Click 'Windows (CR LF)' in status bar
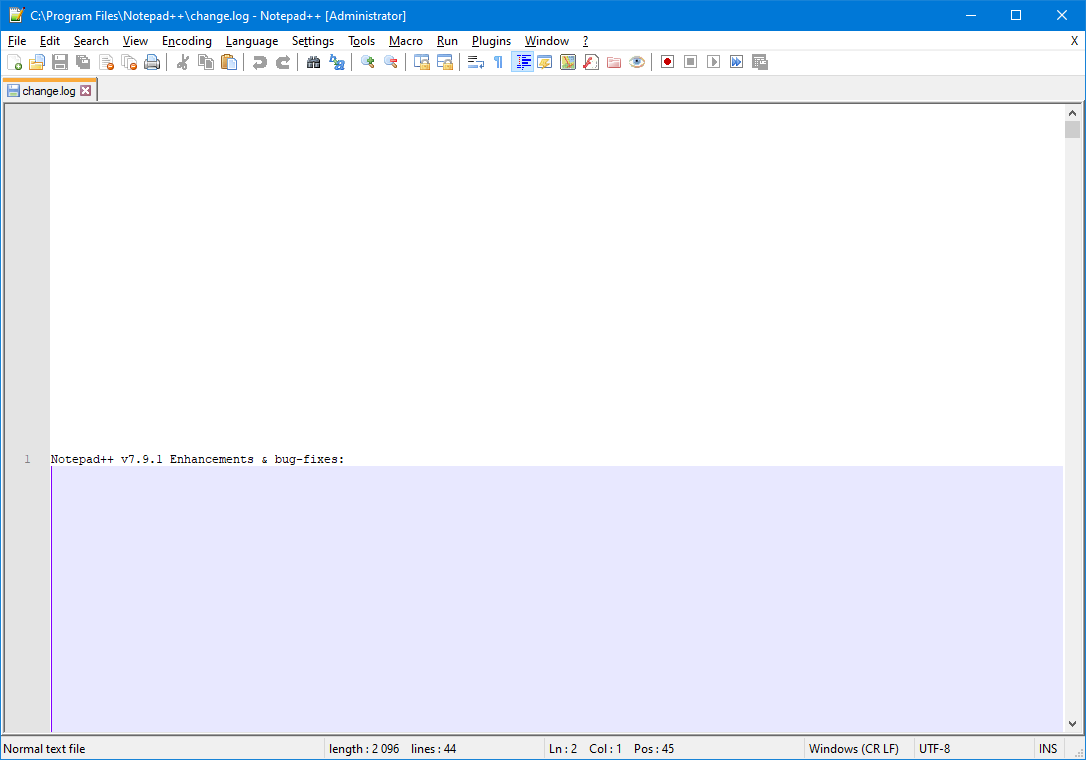The image size is (1086, 760). tap(854, 749)
